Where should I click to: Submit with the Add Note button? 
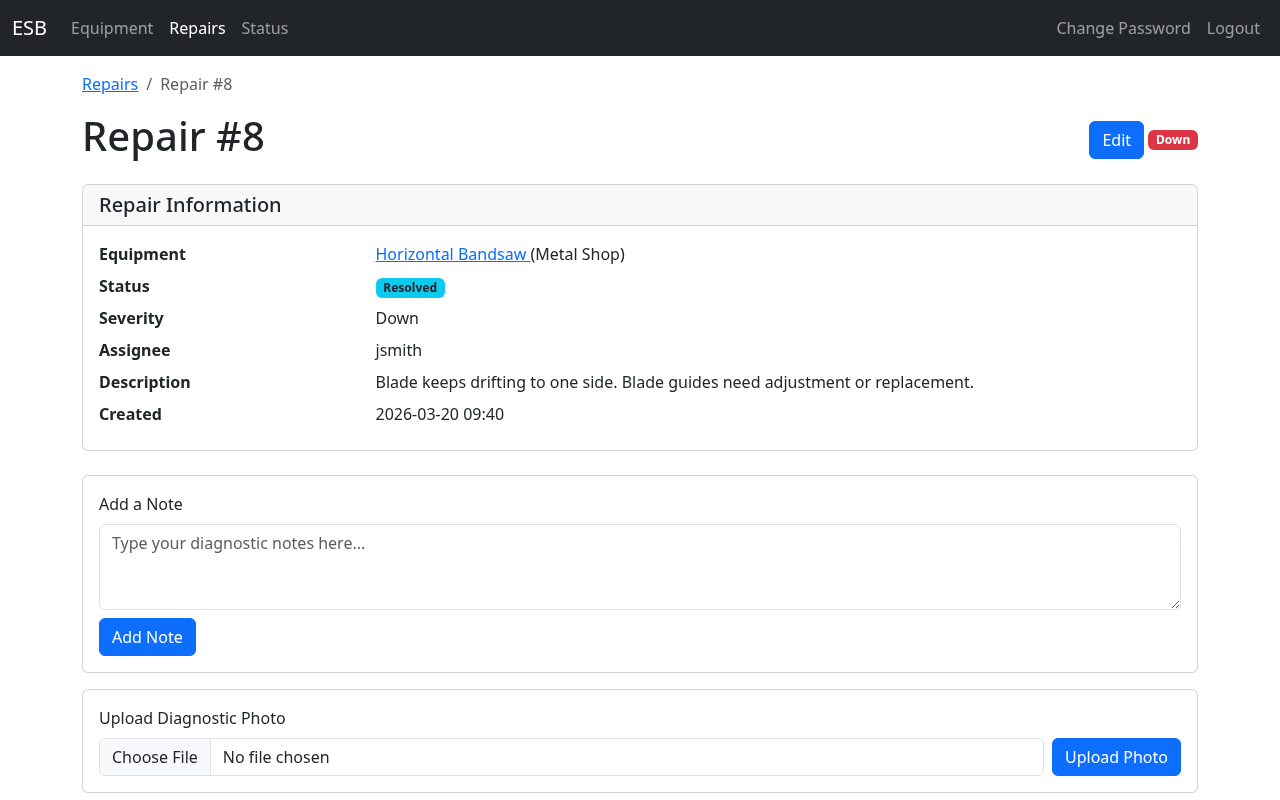pos(147,637)
